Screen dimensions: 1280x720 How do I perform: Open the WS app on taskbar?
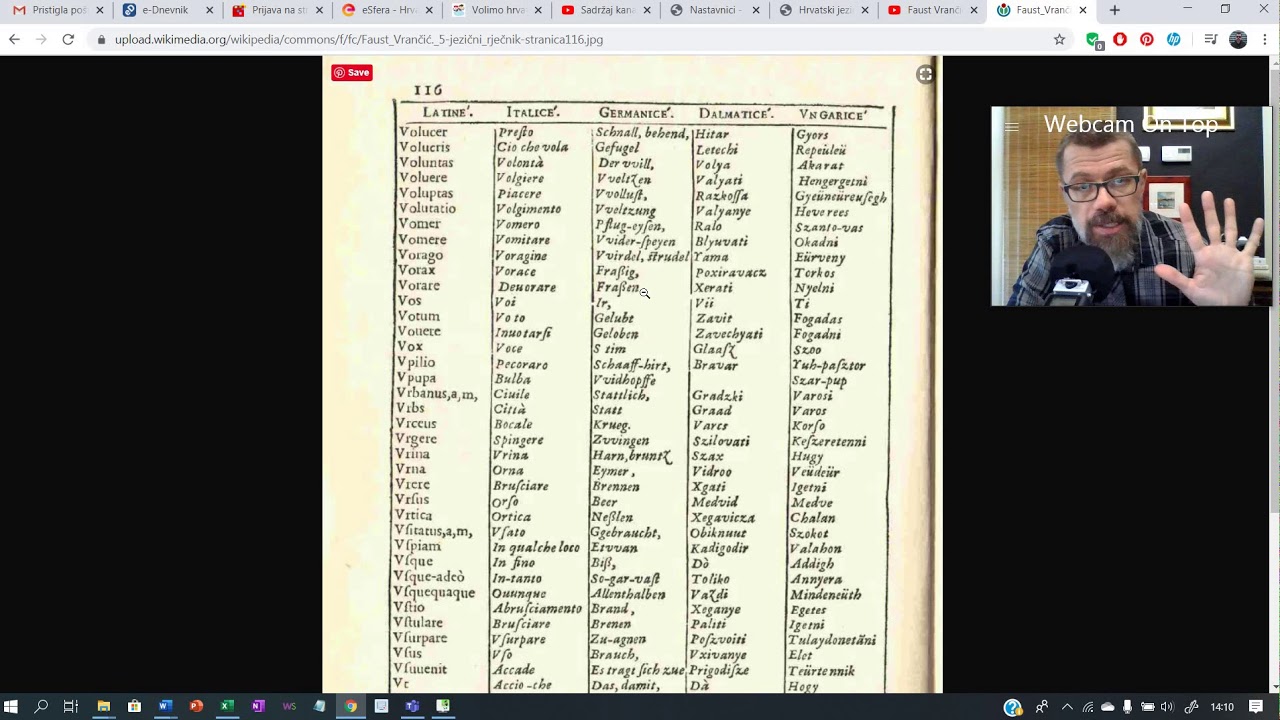point(289,706)
